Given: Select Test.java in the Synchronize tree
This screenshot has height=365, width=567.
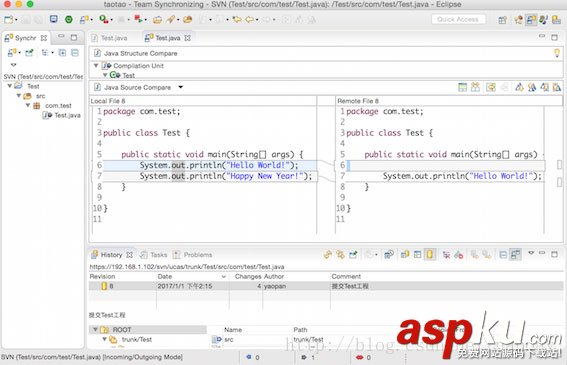Looking at the screenshot, I should pyautogui.click(x=62, y=115).
